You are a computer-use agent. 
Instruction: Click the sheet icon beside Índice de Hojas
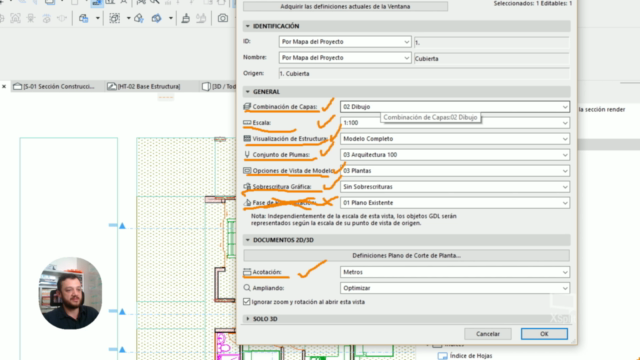point(442,356)
